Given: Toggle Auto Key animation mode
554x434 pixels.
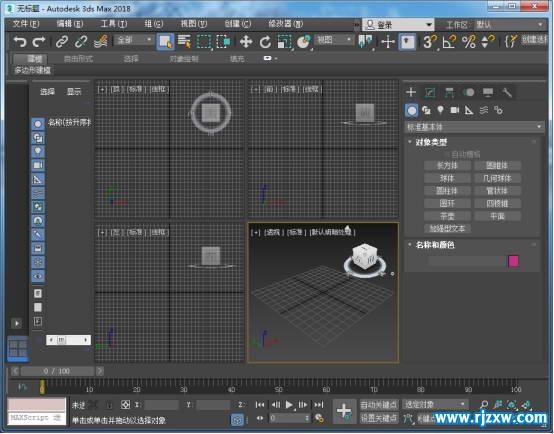Looking at the screenshot, I should 379,405.
